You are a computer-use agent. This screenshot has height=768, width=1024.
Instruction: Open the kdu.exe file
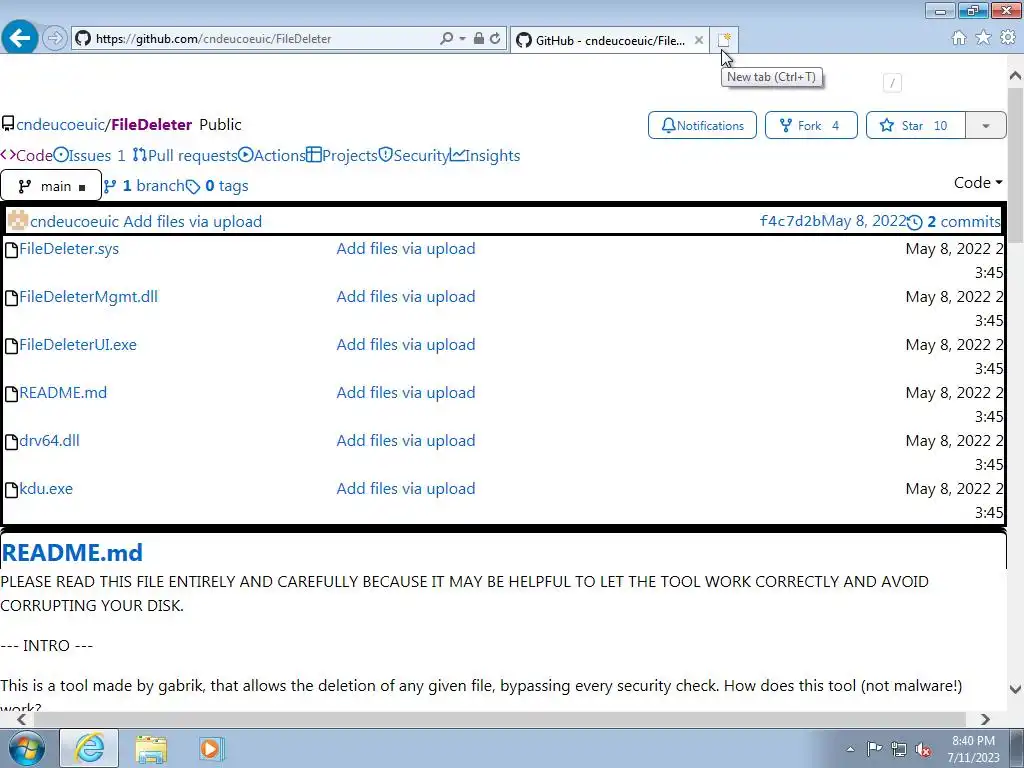coord(46,488)
